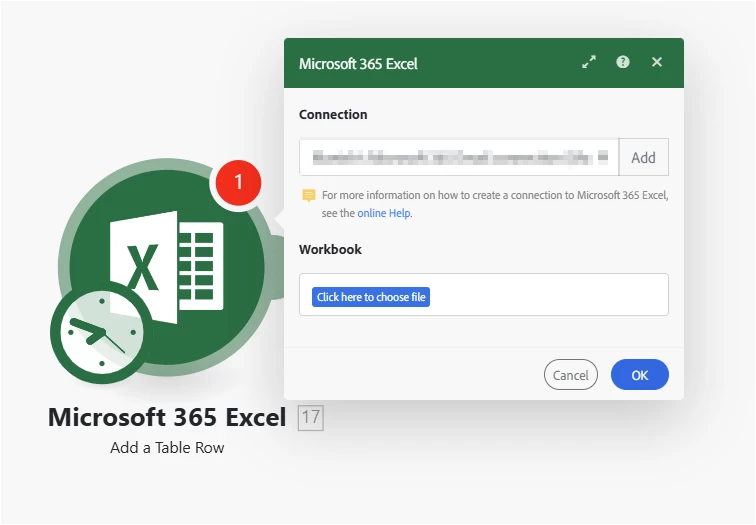The image size is (756, 525).
Task: Open the blurred Connection field
Action: pos(459,157)
